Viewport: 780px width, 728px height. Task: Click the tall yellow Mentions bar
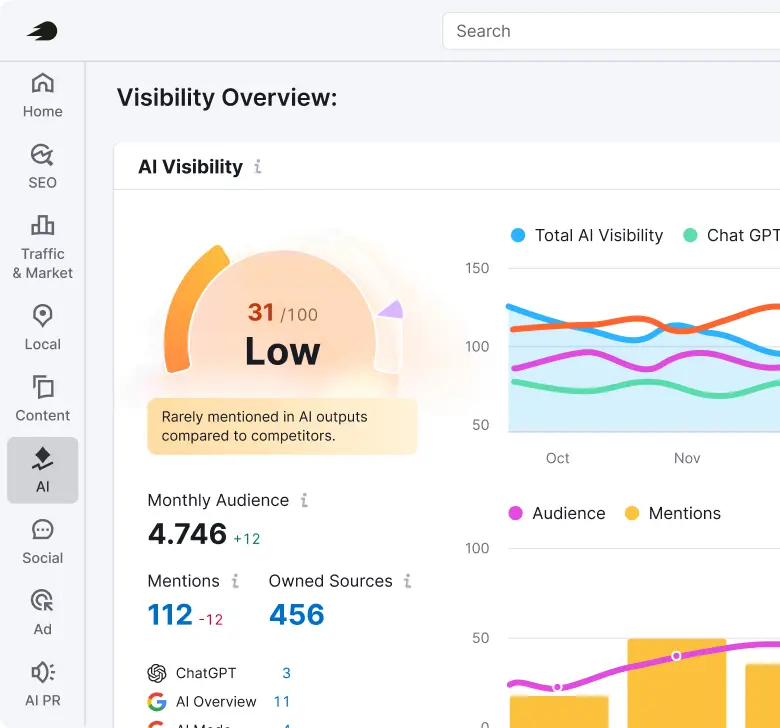click(677, 683)
